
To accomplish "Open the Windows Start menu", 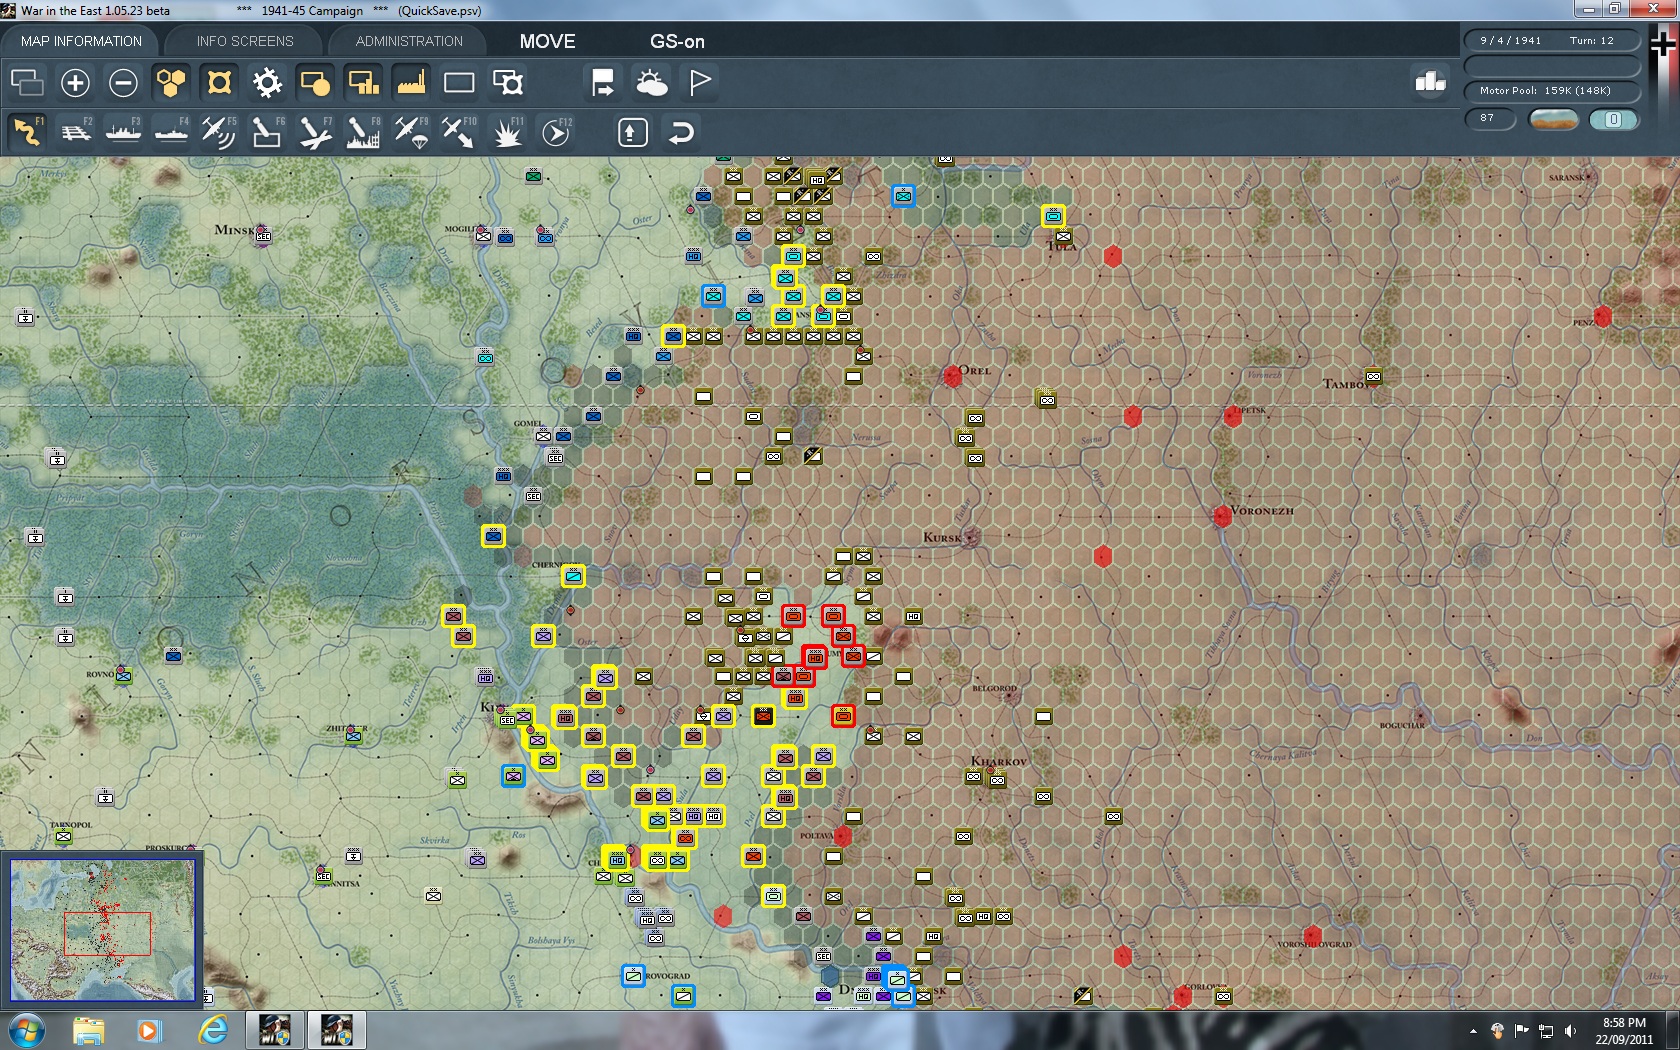I will [x=25, y=1029].
